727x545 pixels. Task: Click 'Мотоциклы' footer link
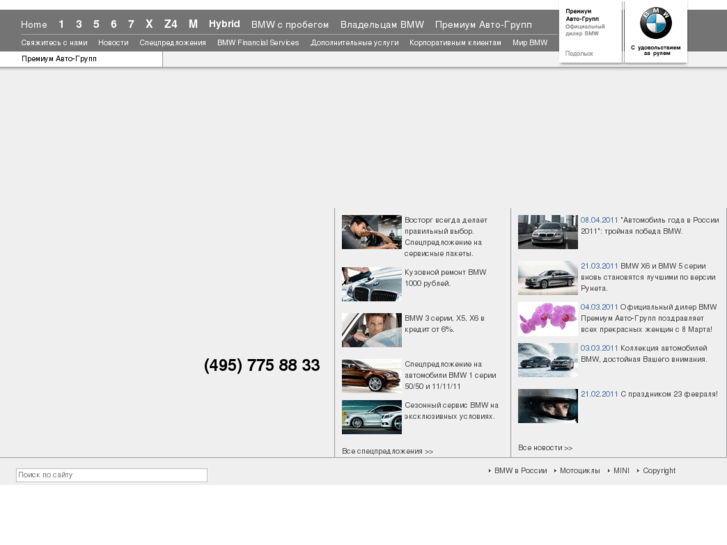[580, 471]
